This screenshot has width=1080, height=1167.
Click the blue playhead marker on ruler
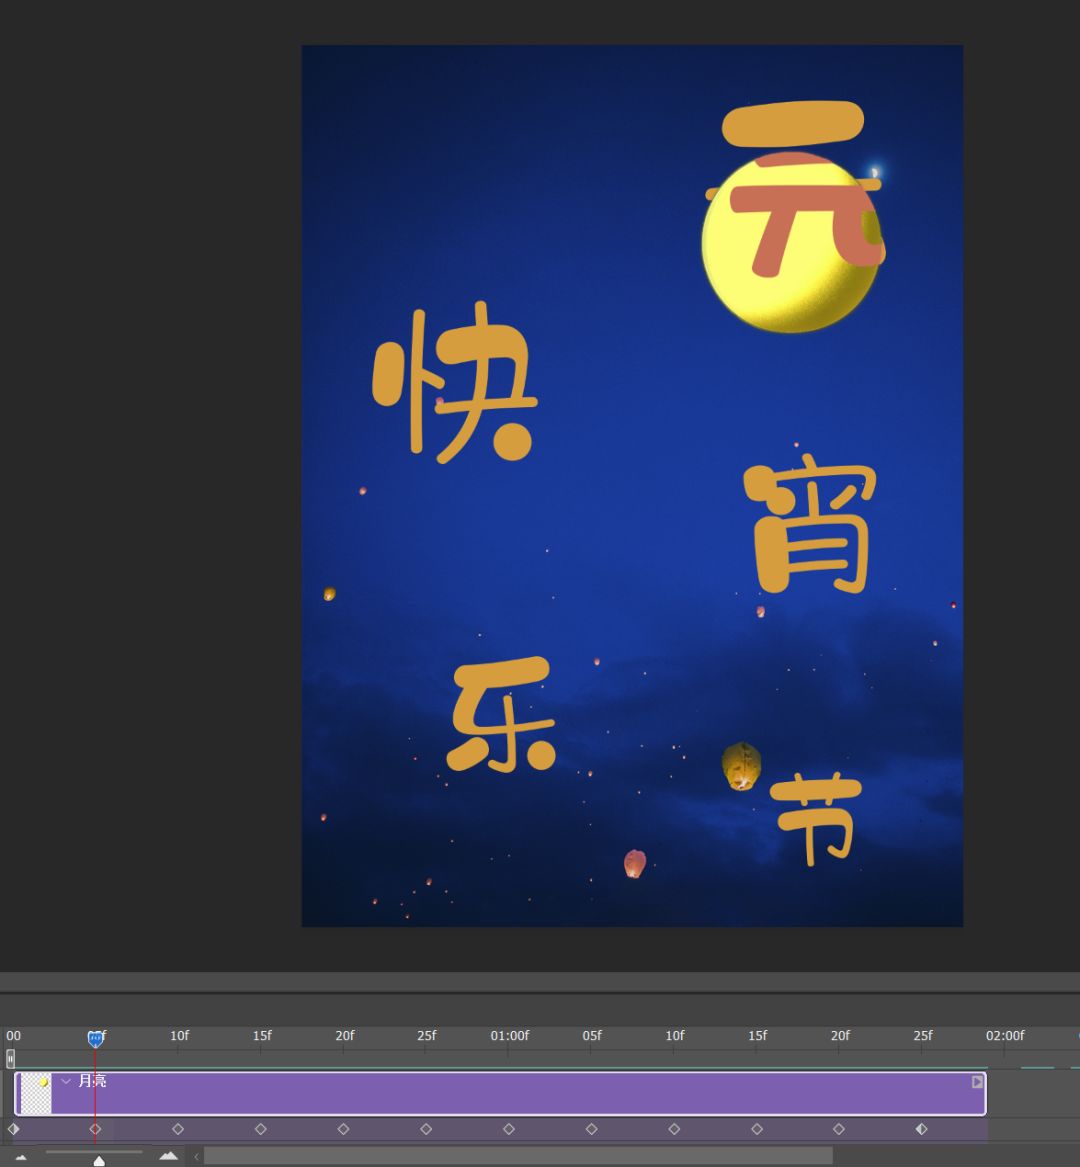click(95, 1039)
